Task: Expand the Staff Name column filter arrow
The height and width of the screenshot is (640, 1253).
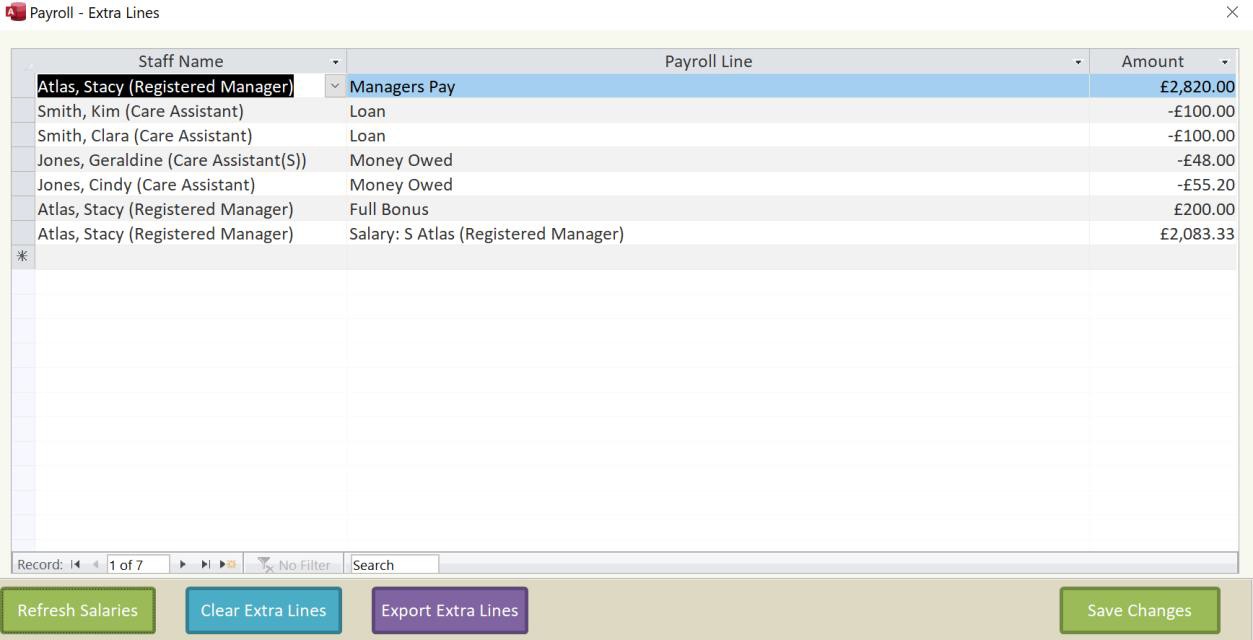Action: tap(335, 62)
